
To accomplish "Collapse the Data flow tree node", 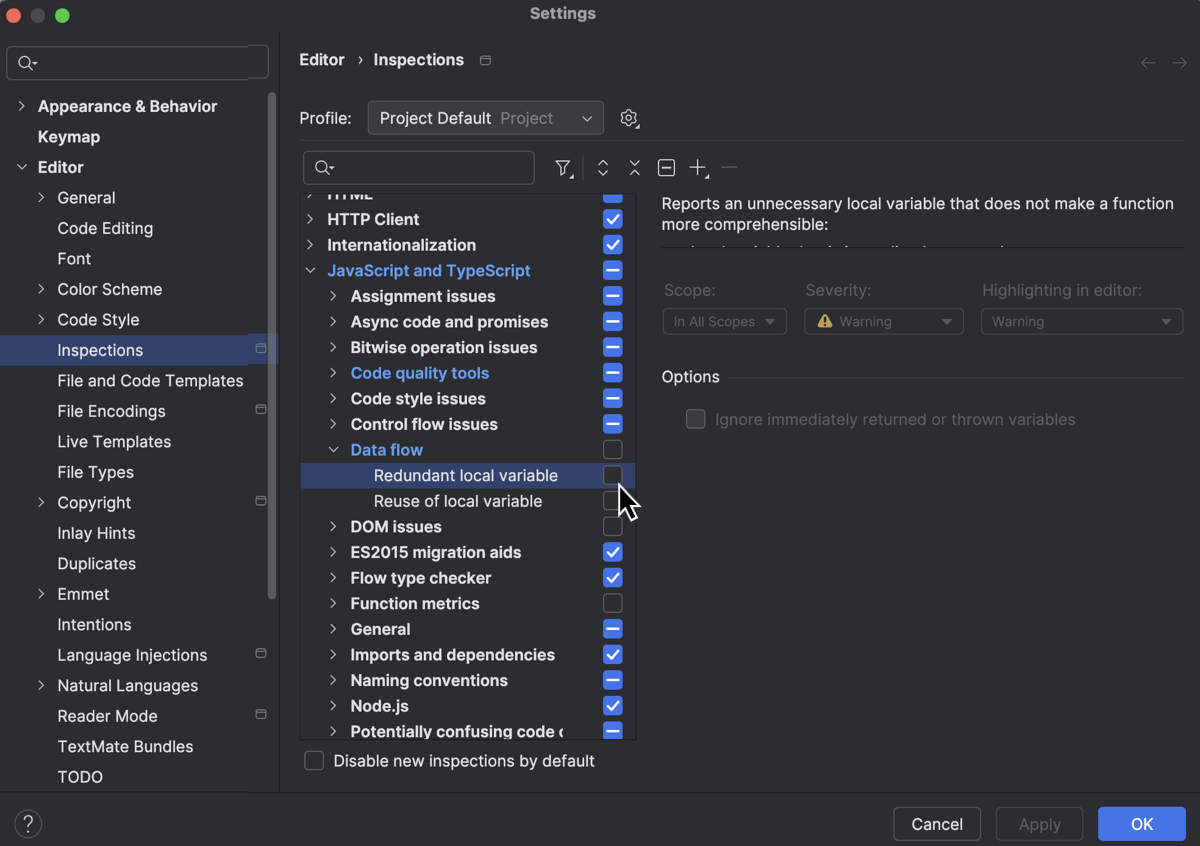I will [x=333, y=449].
